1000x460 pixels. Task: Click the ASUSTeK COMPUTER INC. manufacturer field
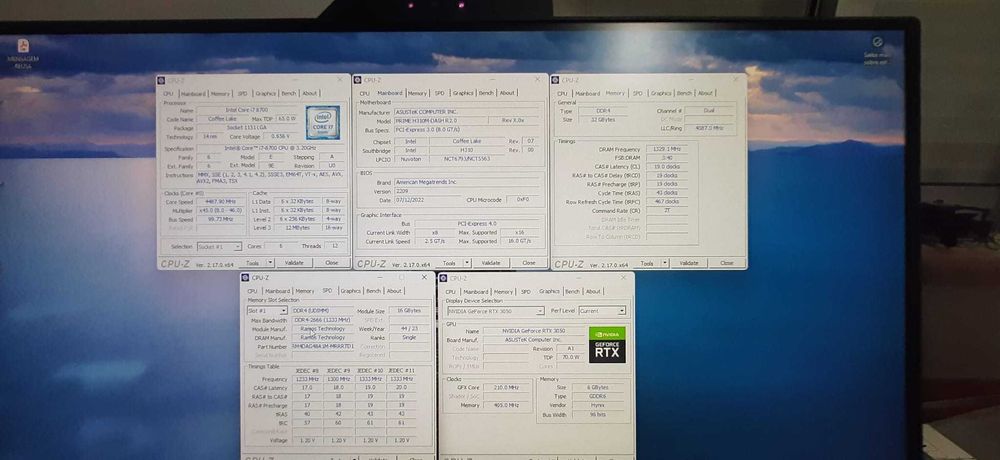click(x=467, y=112)
